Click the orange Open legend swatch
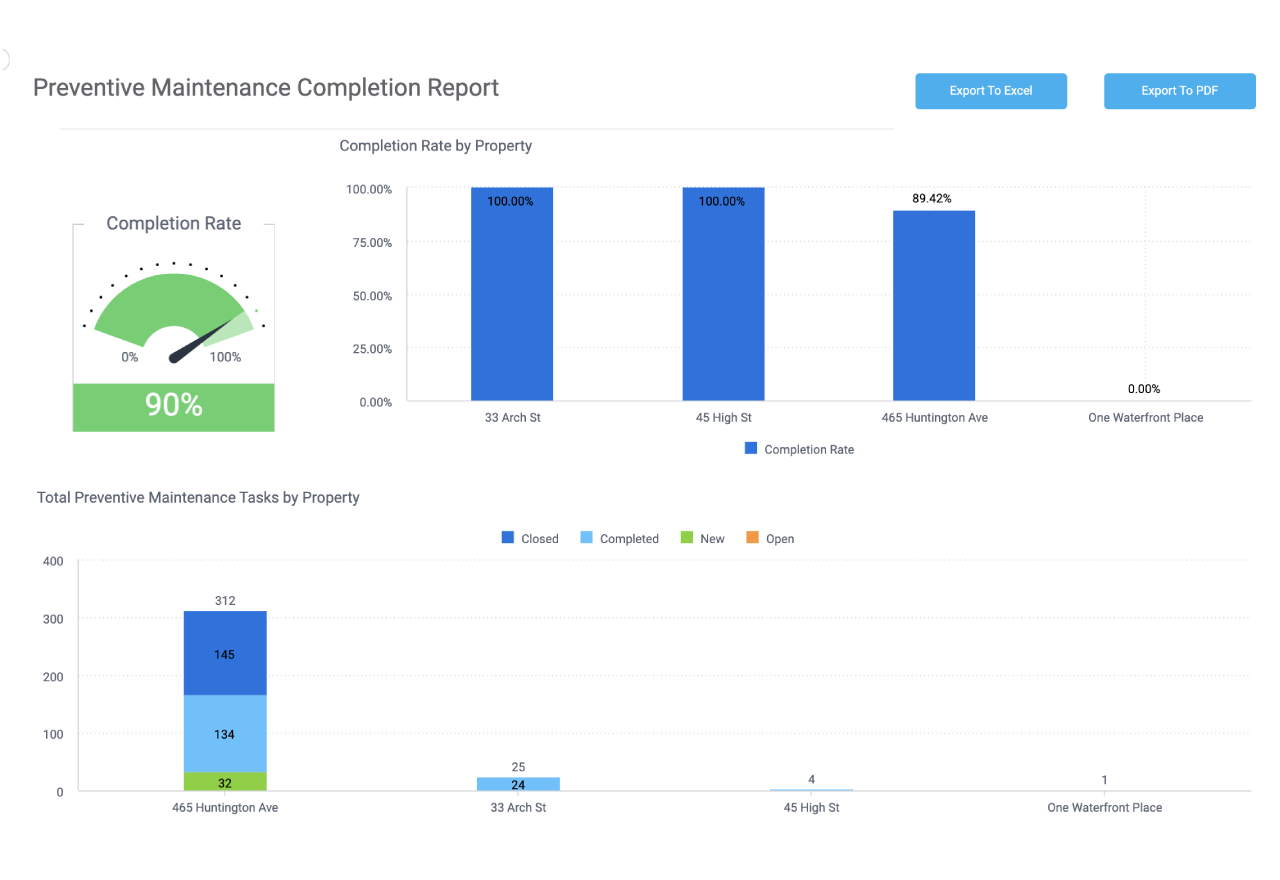This screenshot has width=1280, height=880. click(752, 538)
